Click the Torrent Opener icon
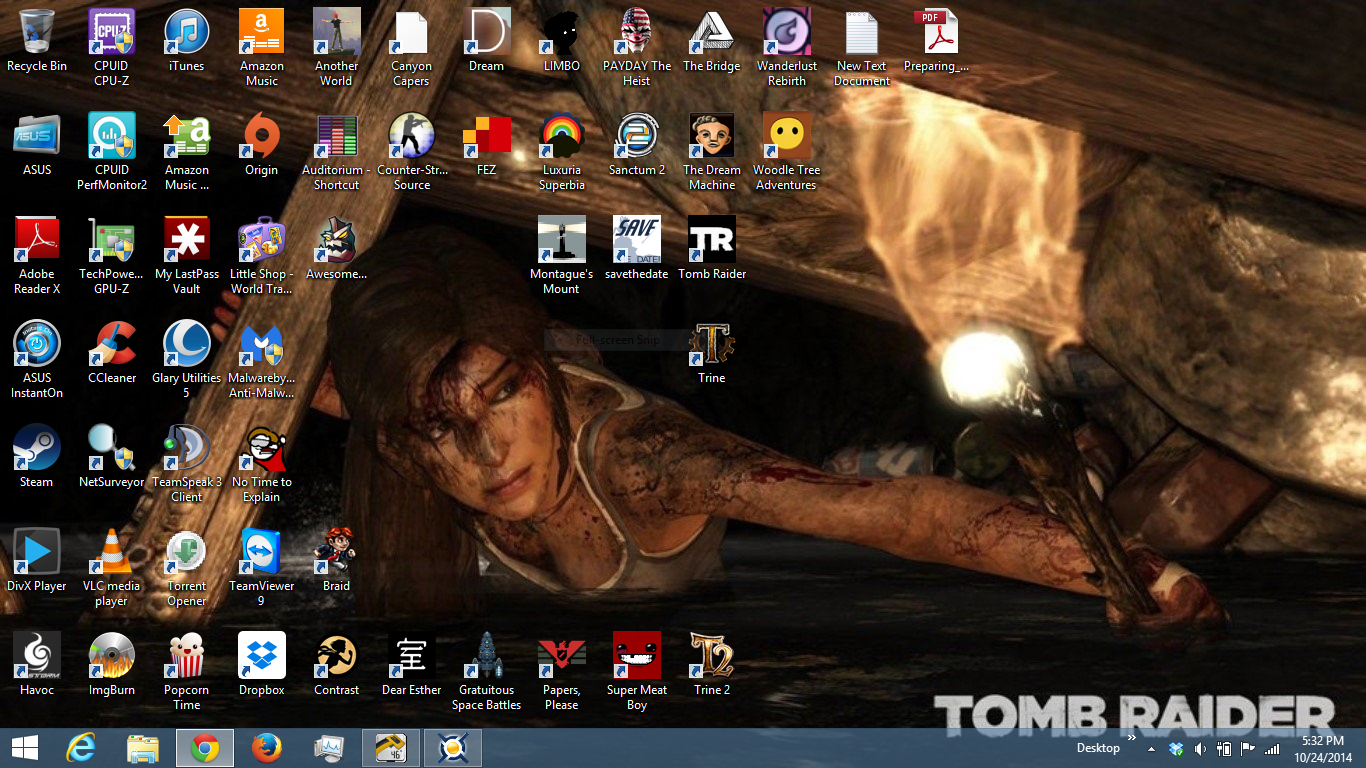Screen dimensions: 1366x768 187,552
